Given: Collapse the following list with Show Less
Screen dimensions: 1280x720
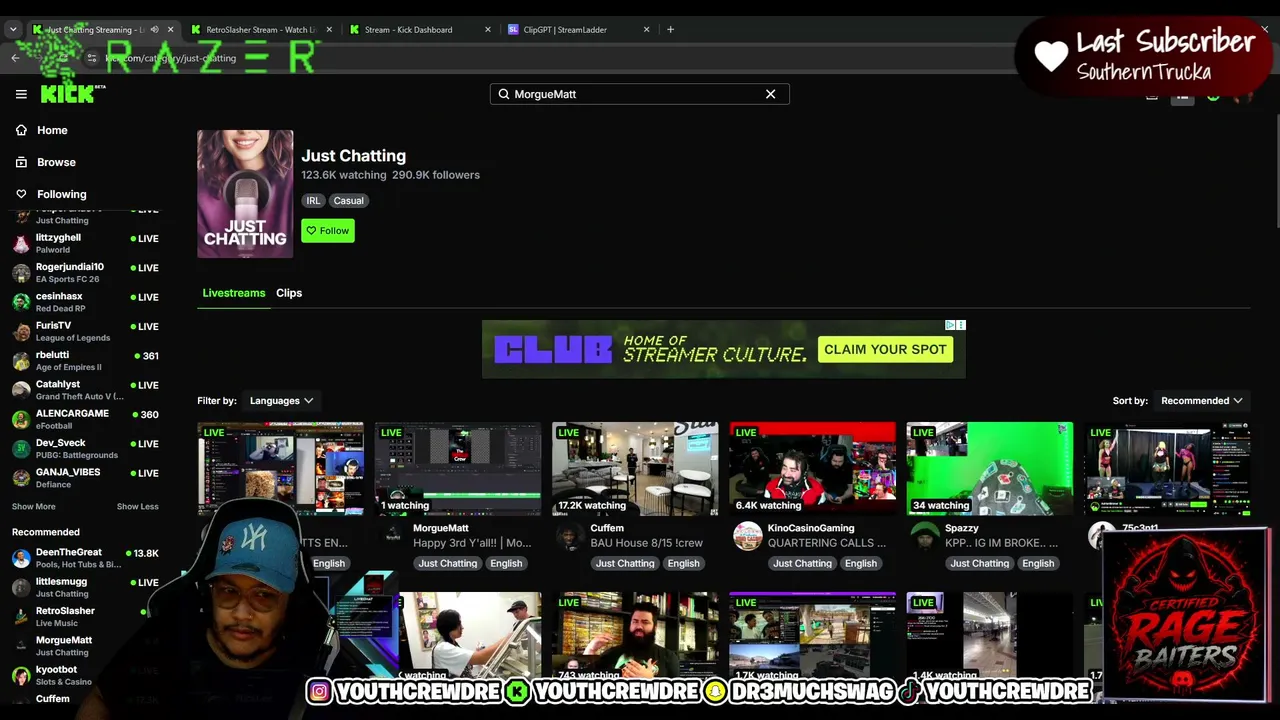Looking at the screenshot, I should click(x=138, y=507).
